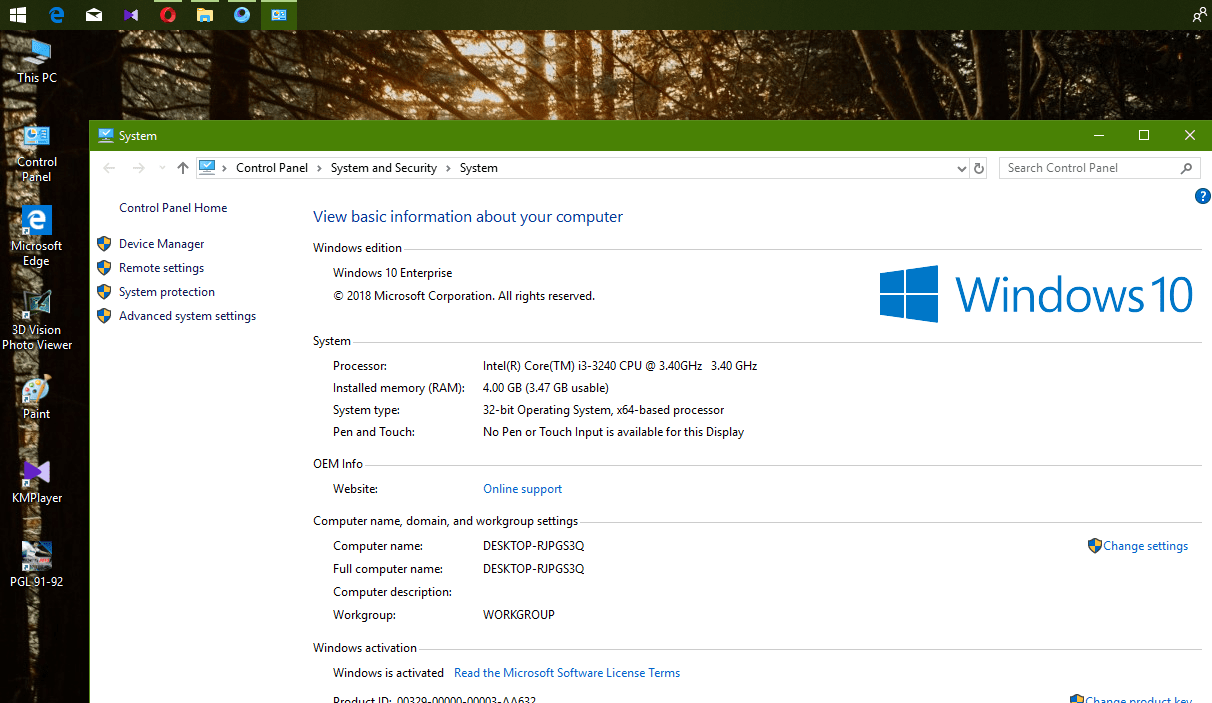Click the Full computer name value
This screenshot has height=703, width=1212.
coord(533,569)
